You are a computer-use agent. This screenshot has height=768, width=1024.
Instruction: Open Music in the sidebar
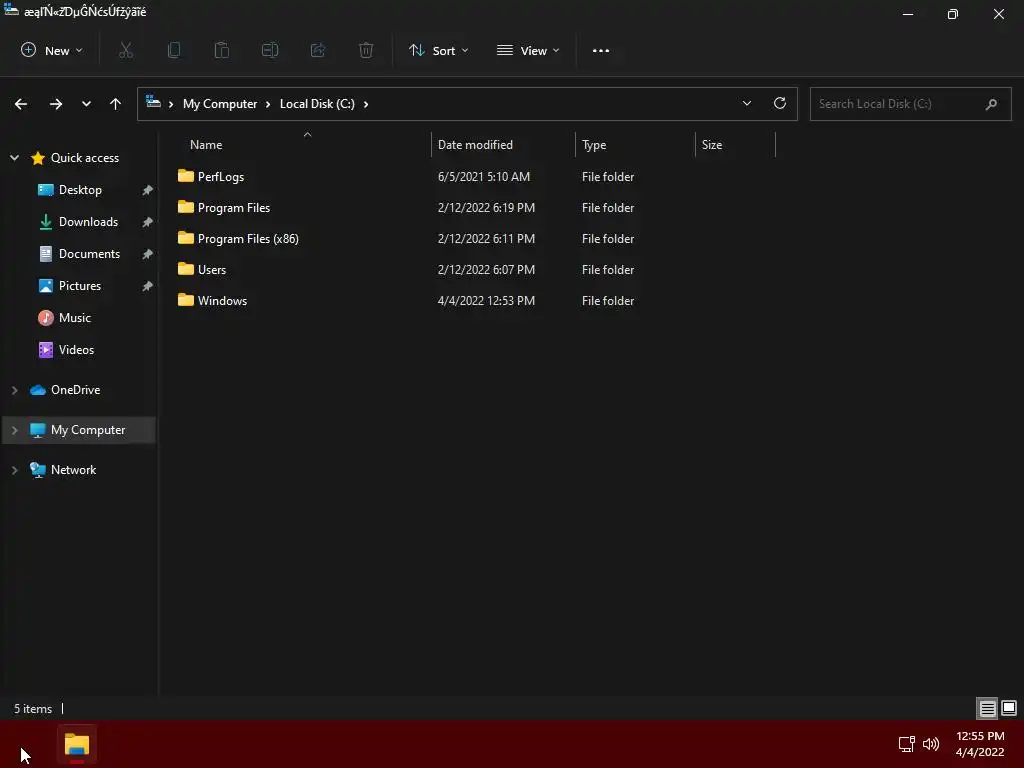point(74,318)
